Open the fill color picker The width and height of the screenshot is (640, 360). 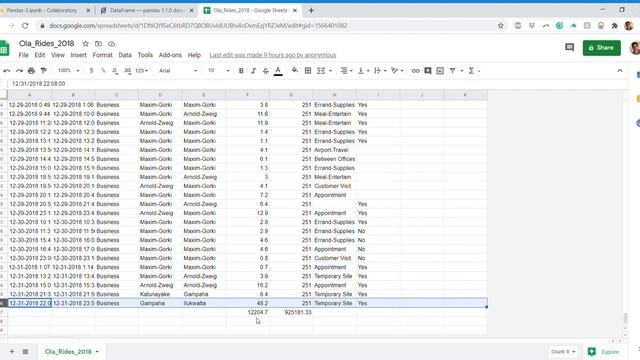tap(295, 71)
